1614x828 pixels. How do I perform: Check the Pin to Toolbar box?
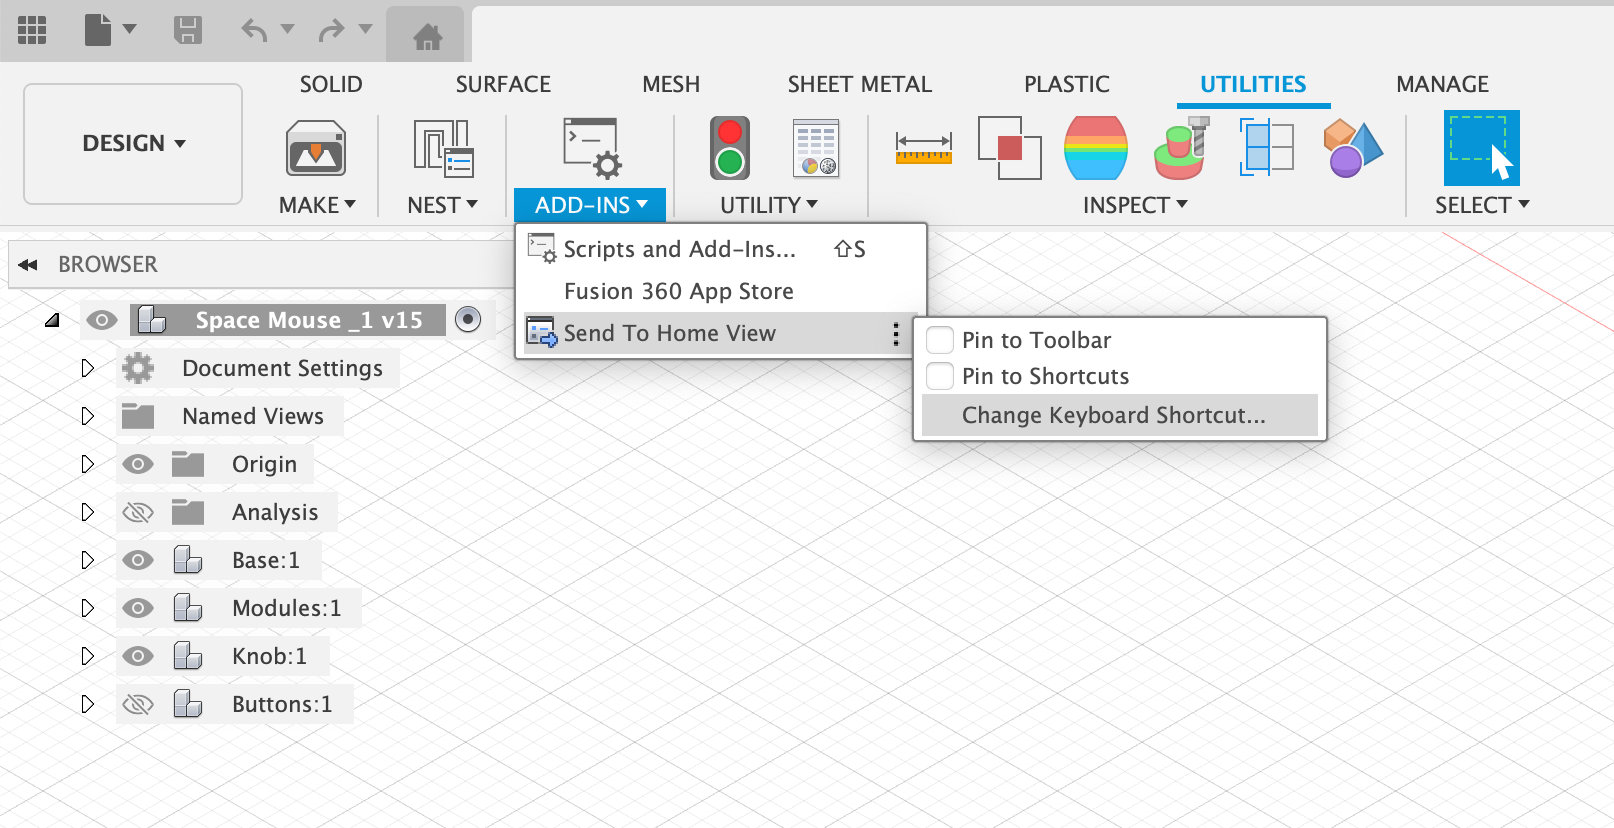pyautogui.click(x=940, y=340)
